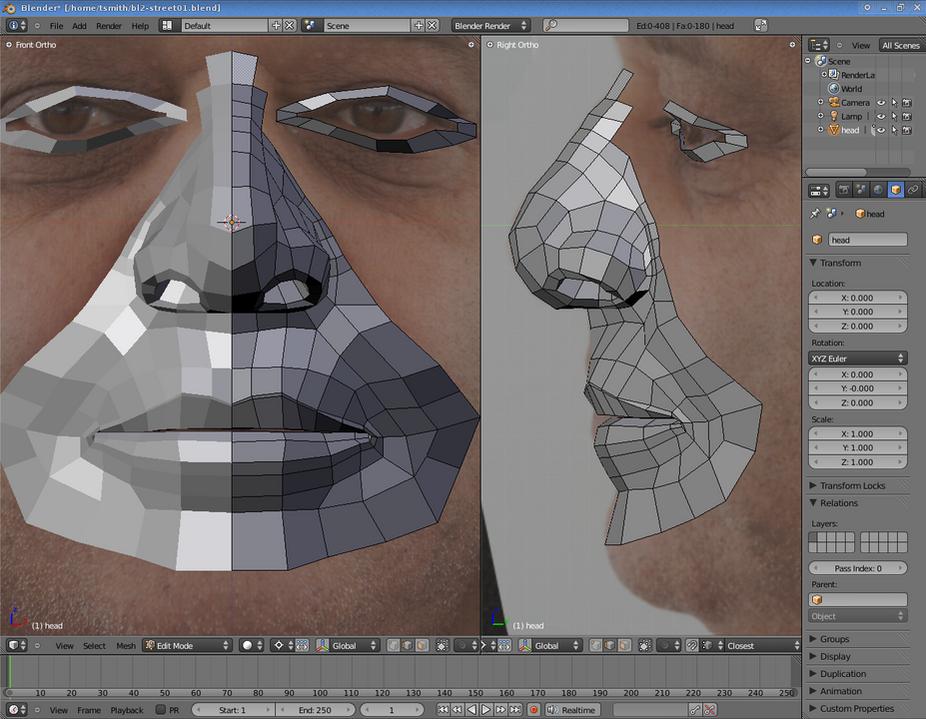Expand the head item in outliner
This screenshot has height=719, width=926.
click(820, 129)
